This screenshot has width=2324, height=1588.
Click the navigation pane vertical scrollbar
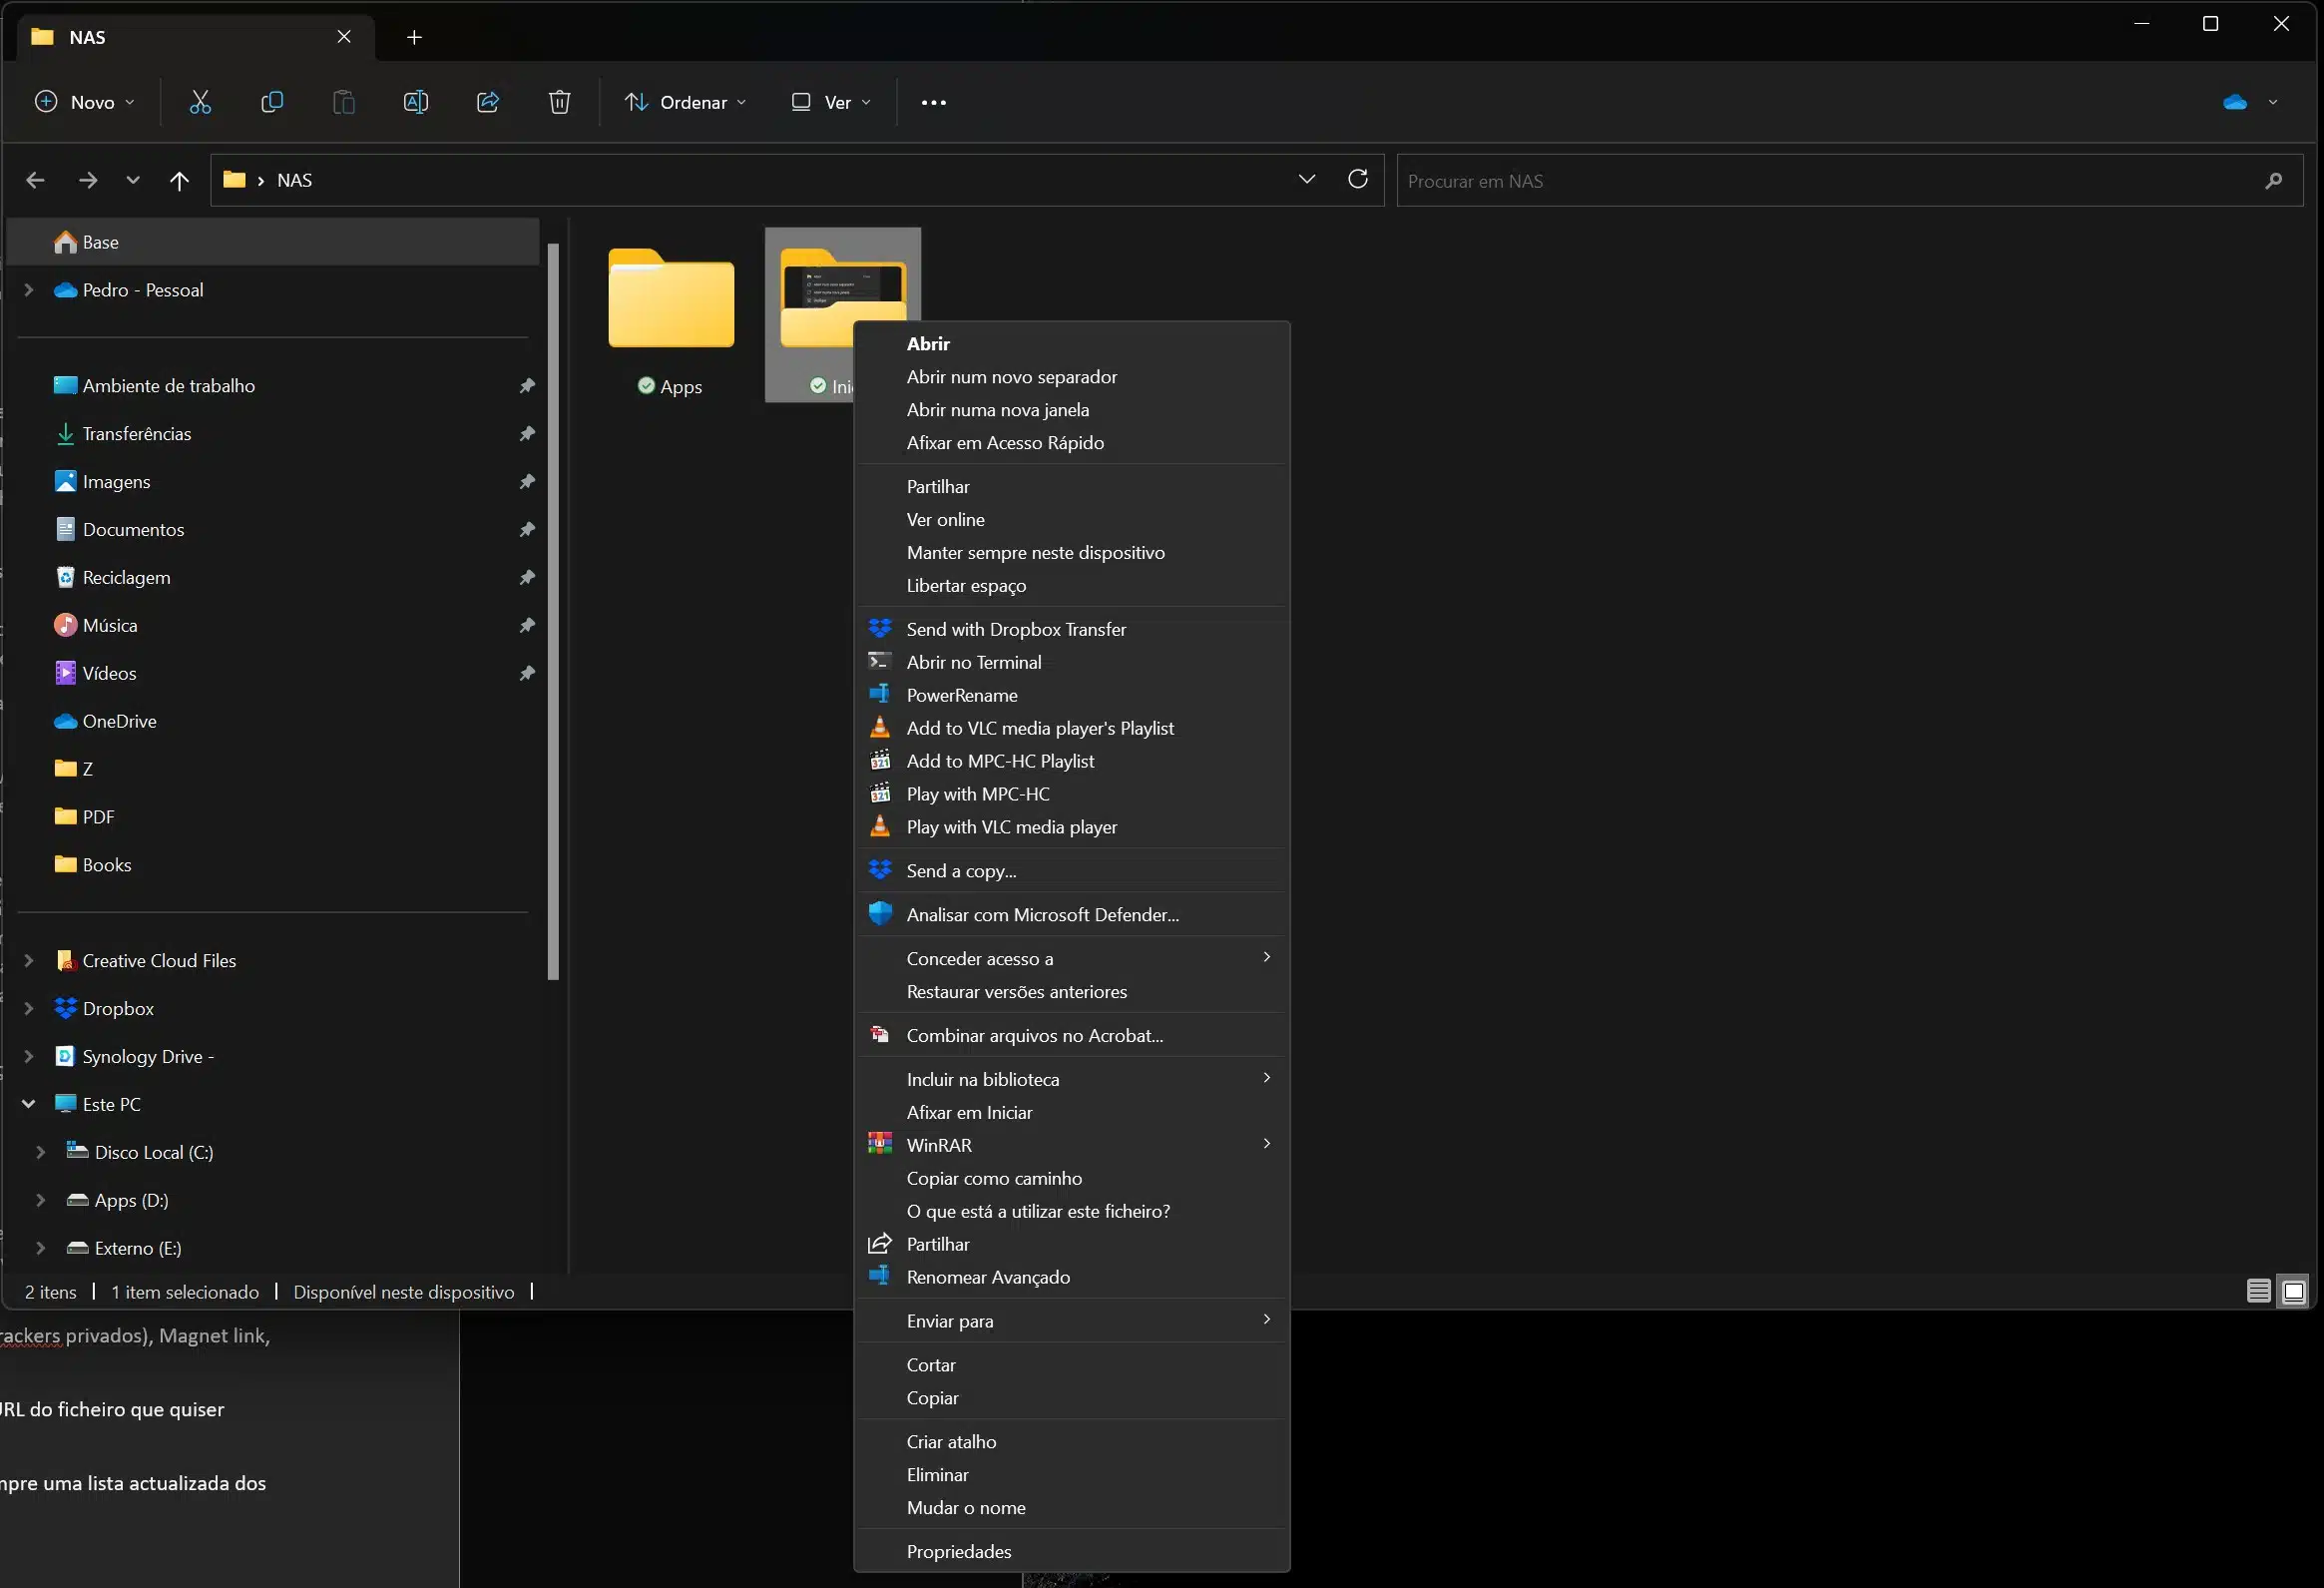point(553,610)
